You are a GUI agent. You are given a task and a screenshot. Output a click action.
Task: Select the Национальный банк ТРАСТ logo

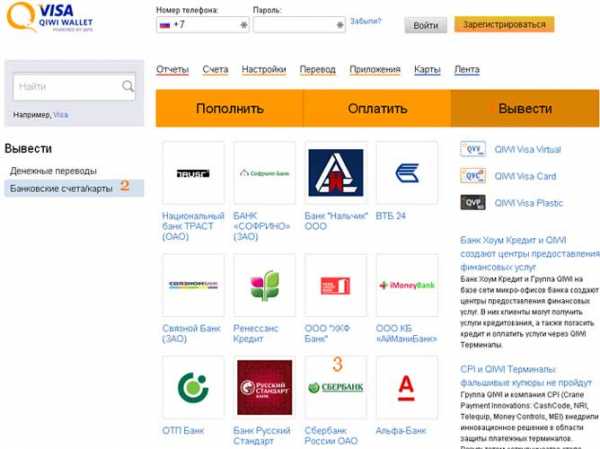click(192, 173)
